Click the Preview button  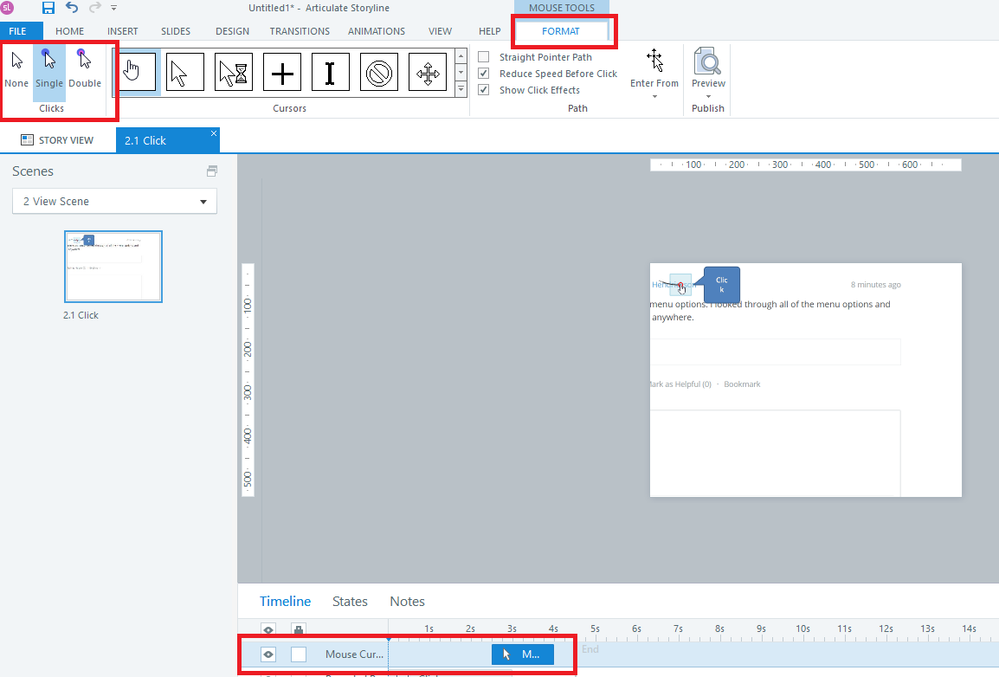pyautogui.click(x=708, y=68)
